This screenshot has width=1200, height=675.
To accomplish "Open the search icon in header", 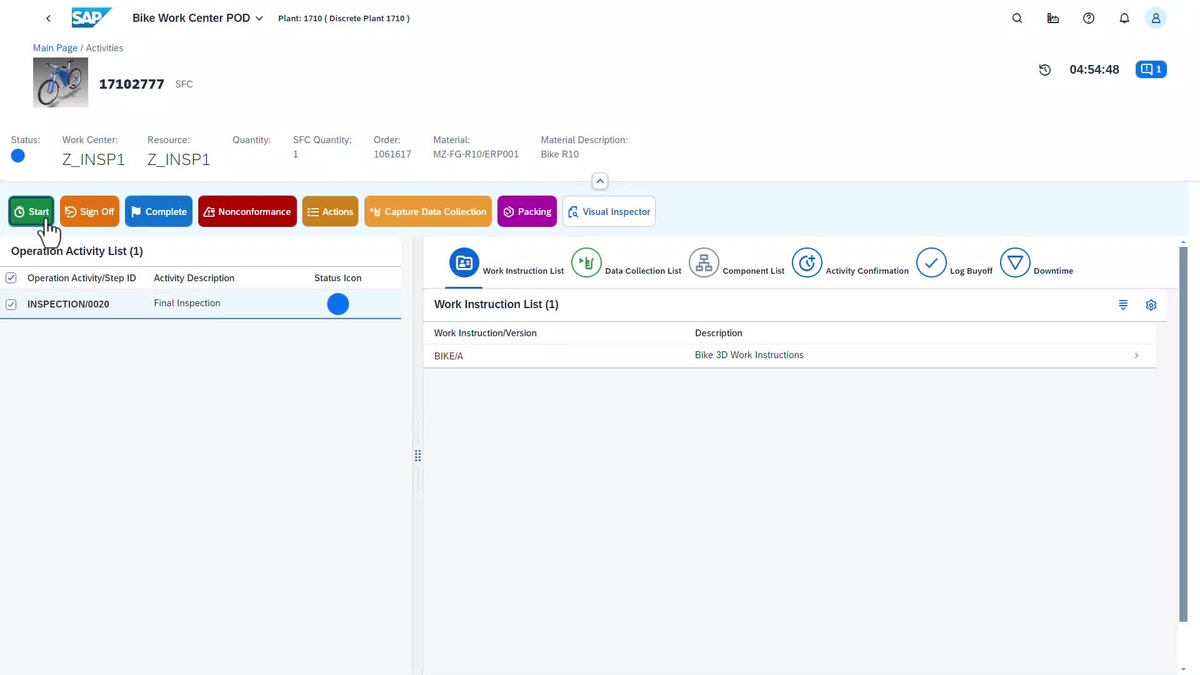I will coord(1017,18).
